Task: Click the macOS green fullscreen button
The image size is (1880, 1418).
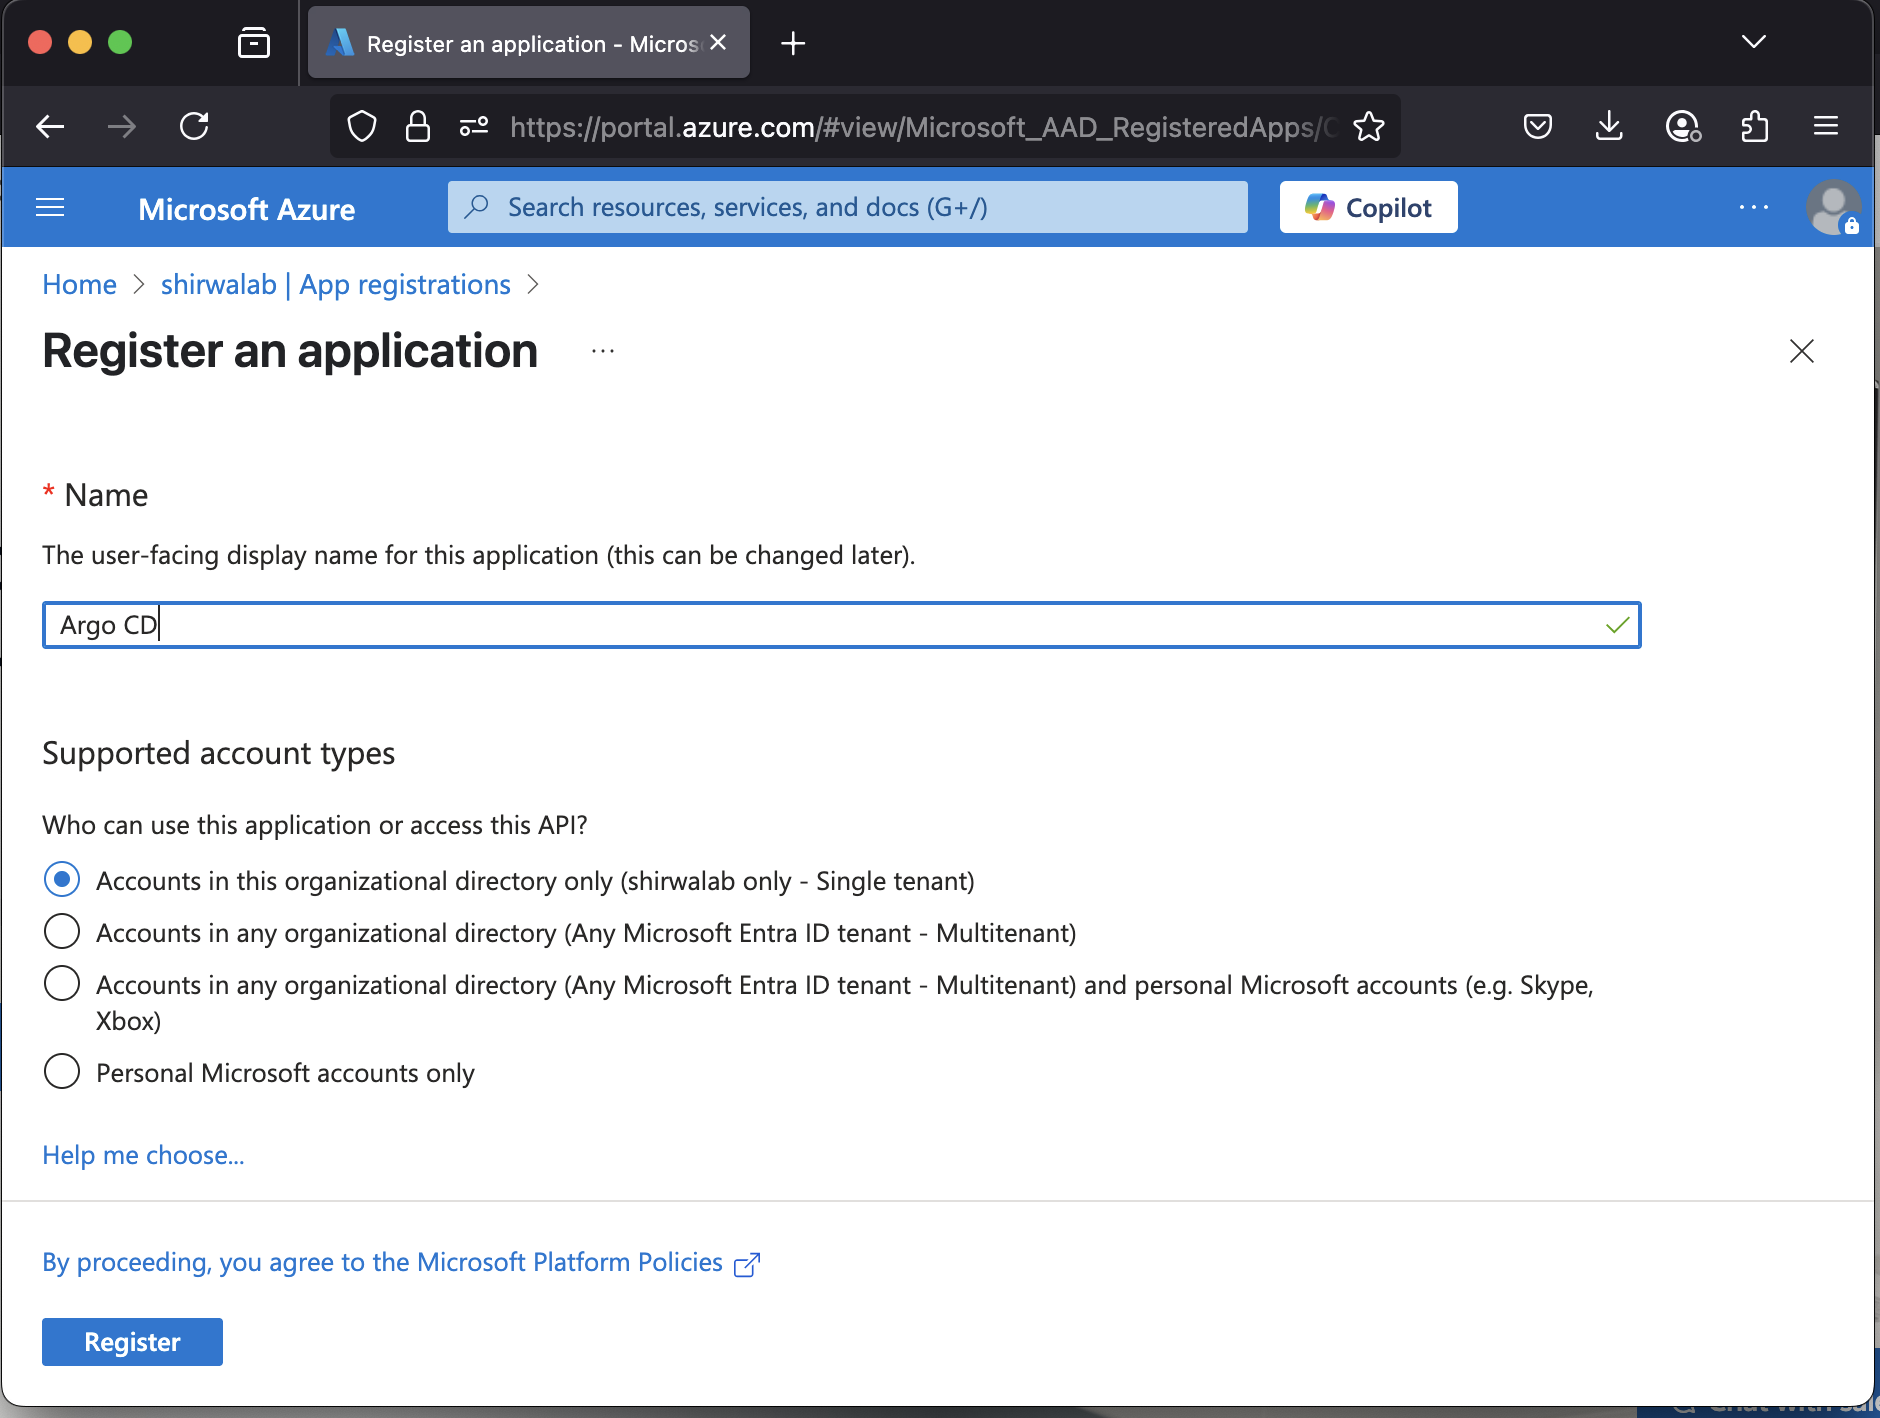Action: [120, 42]
